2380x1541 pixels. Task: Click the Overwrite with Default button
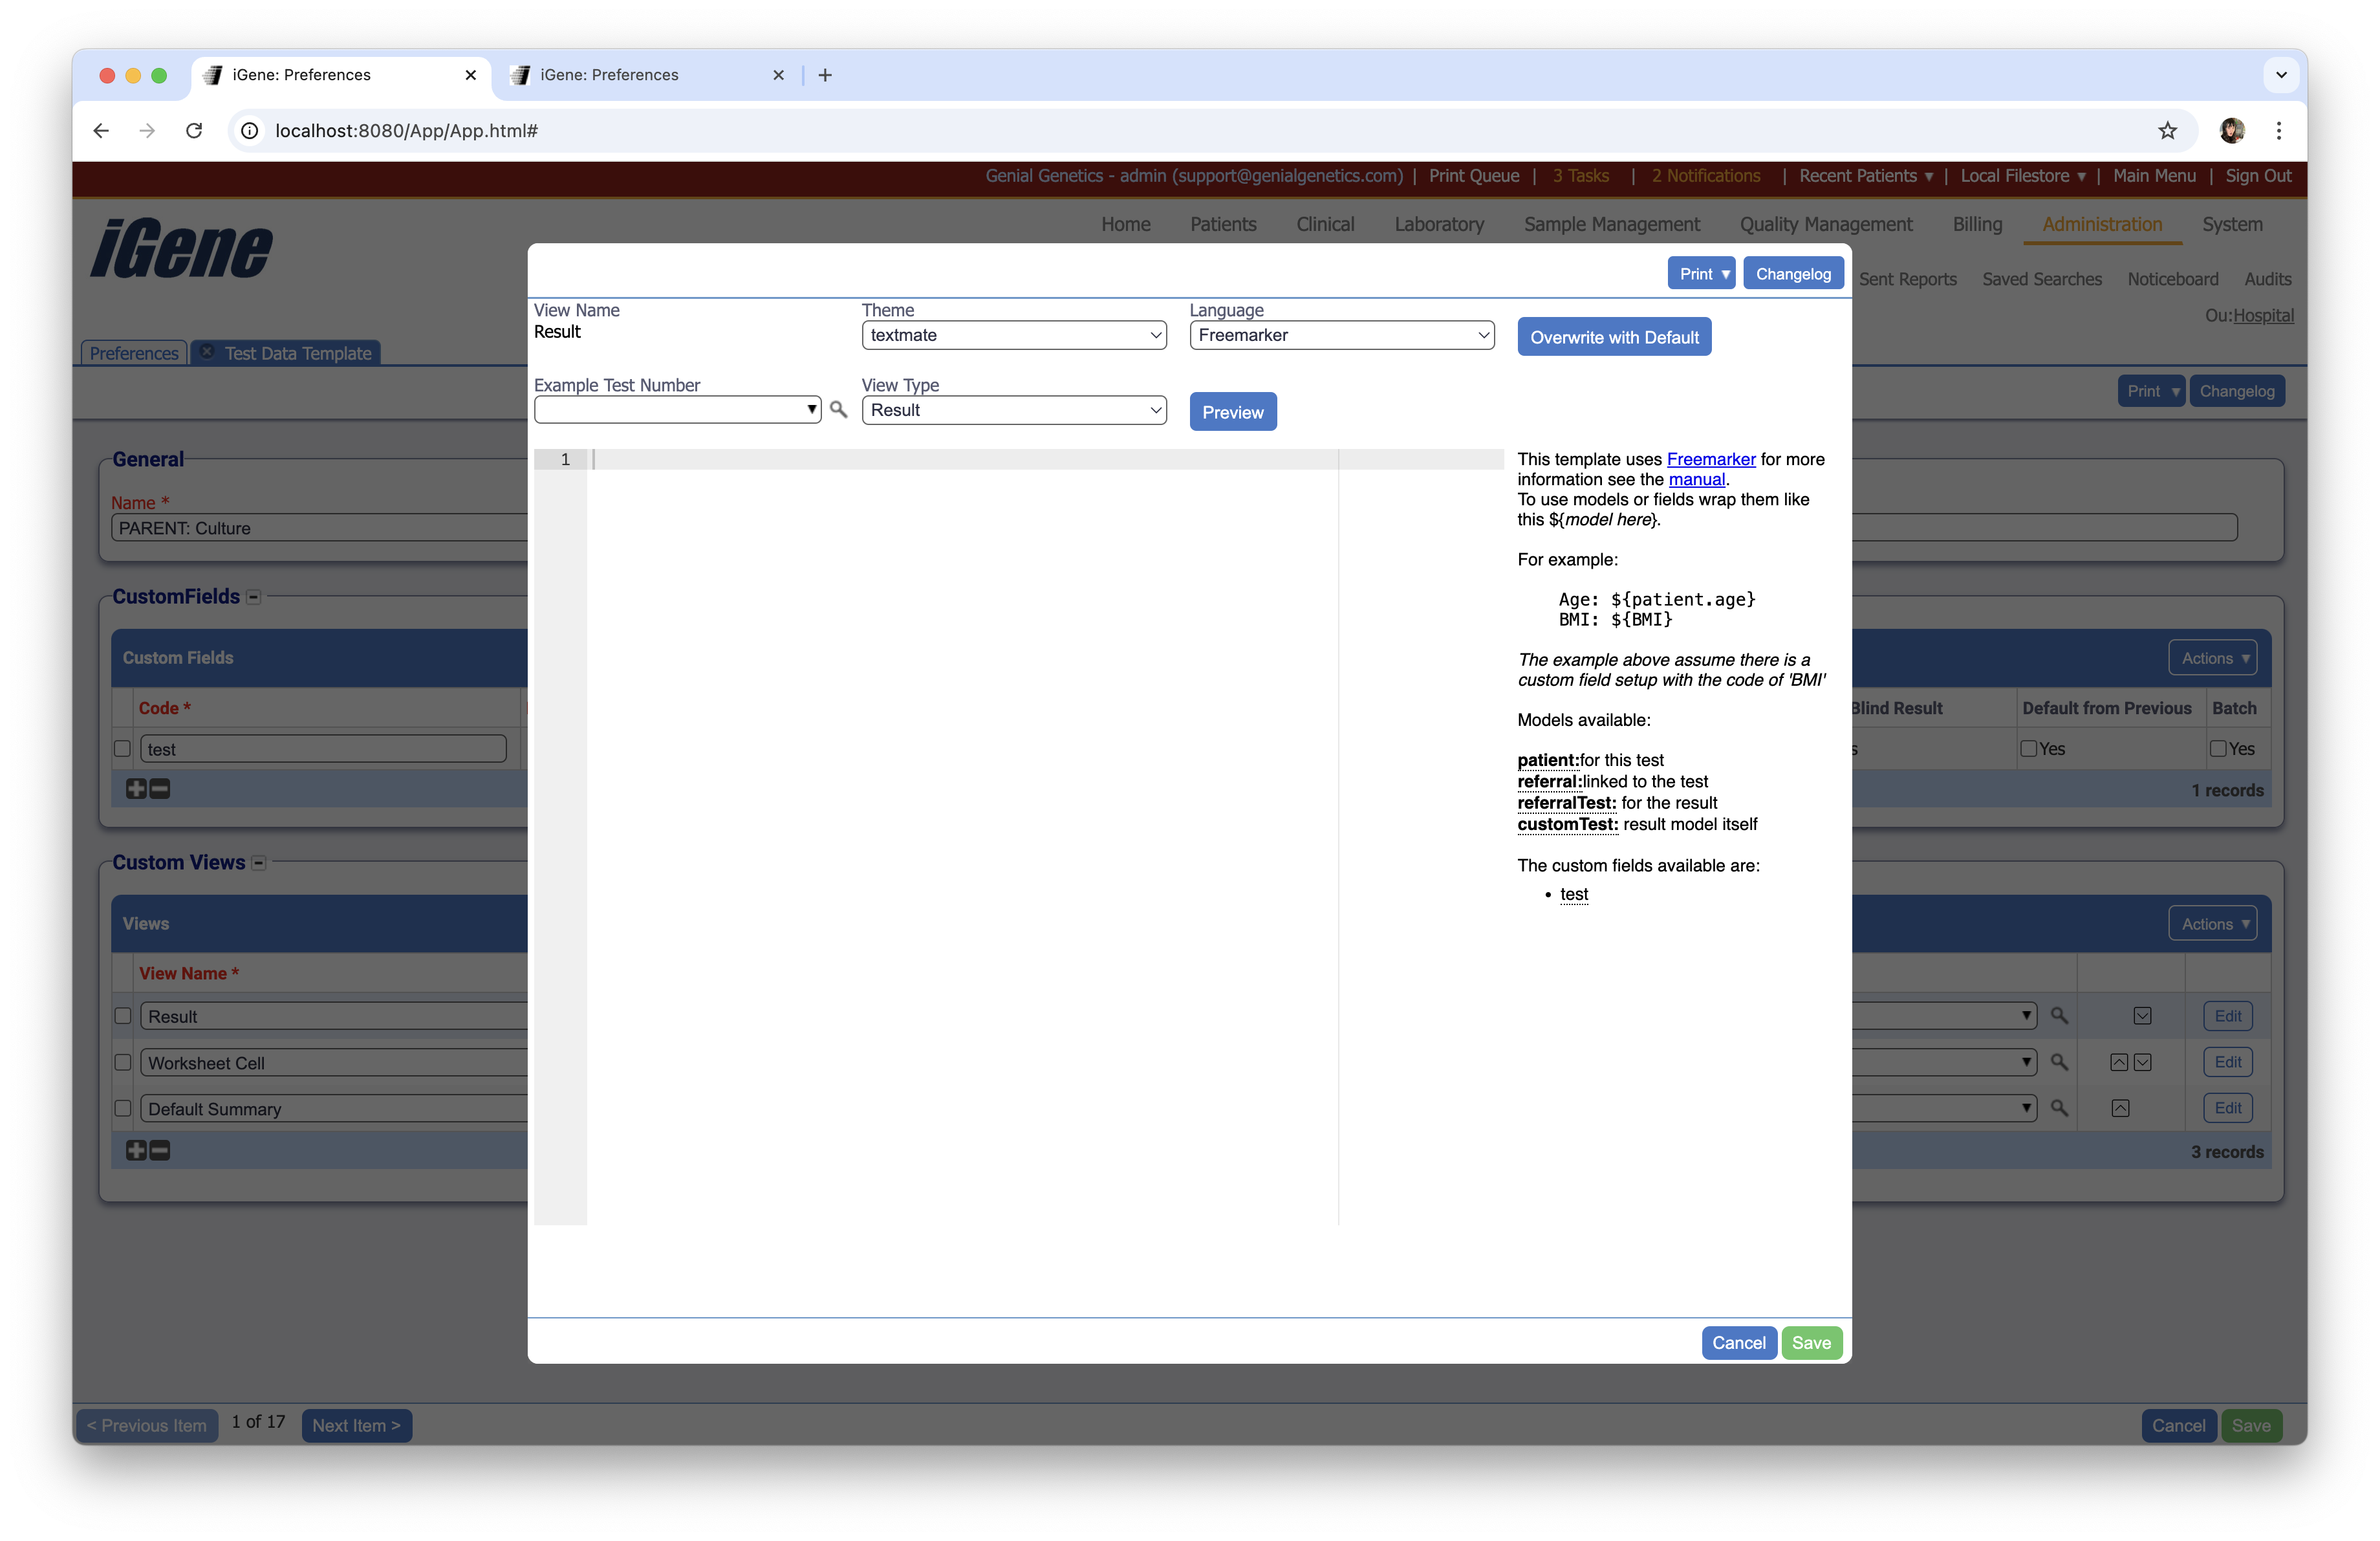pyautogui.click(x=1613, y=336)
